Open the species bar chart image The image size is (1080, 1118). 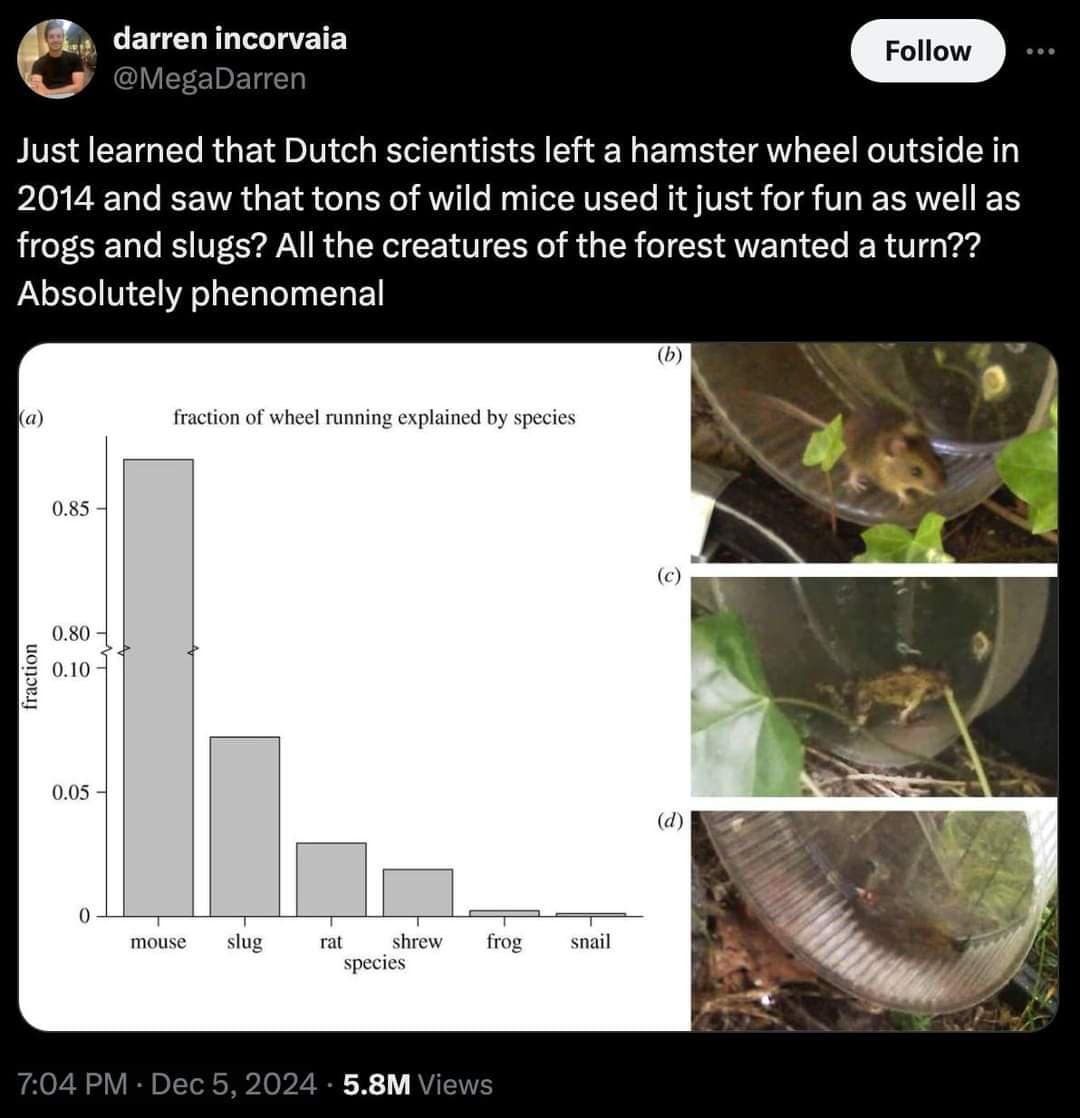point(350,685)
